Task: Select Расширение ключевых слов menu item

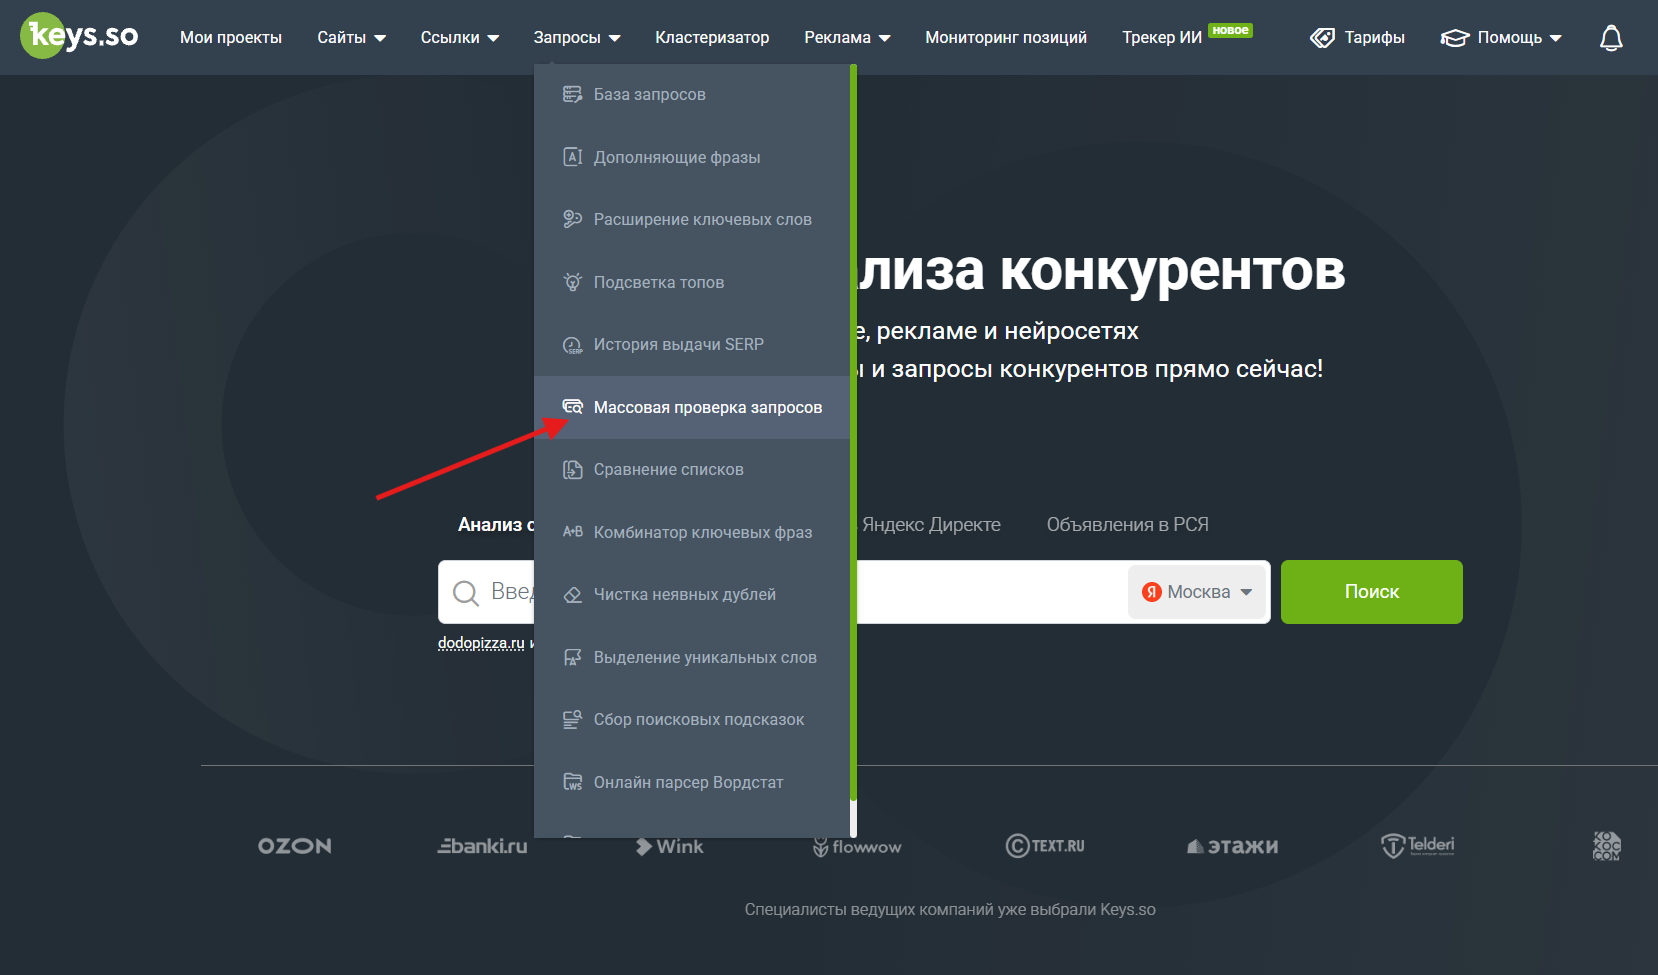Action: pos(692,219)
